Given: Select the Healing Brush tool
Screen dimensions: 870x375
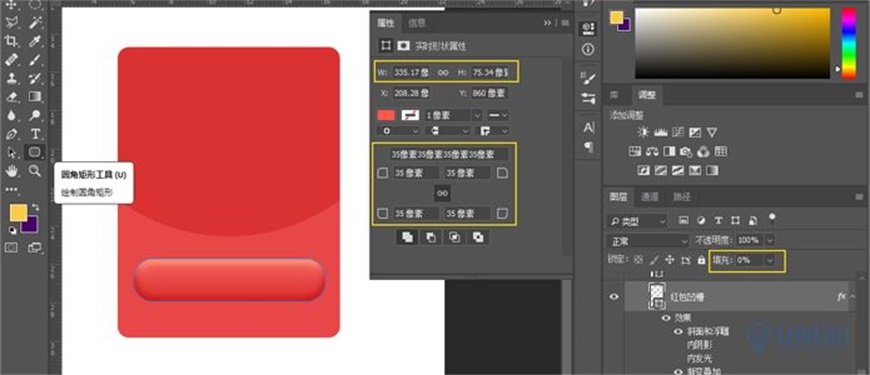Looking at the screenshot, I should [11, 59].
